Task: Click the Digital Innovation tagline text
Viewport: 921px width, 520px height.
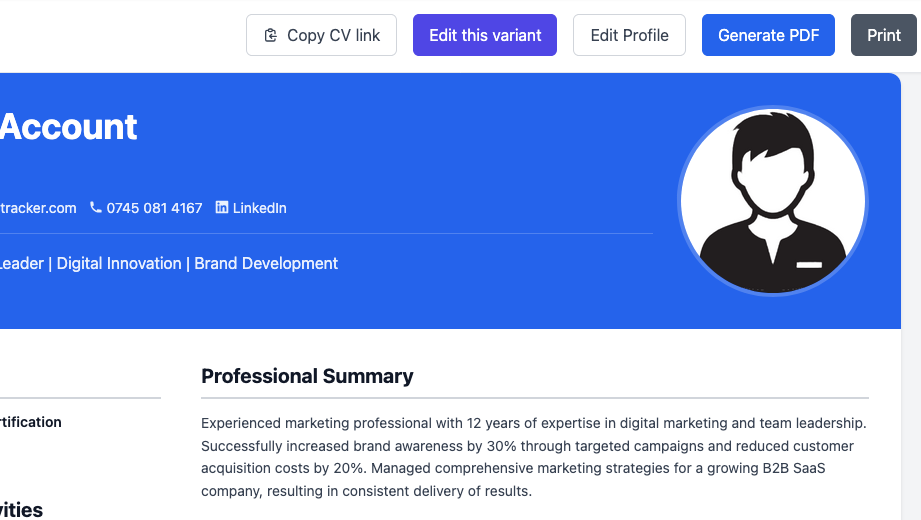Action: pyautogui.click(x=119, y=264)
